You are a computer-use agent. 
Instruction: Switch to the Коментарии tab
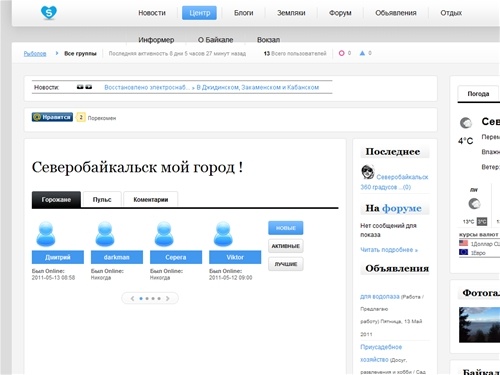tap(151, 199)
